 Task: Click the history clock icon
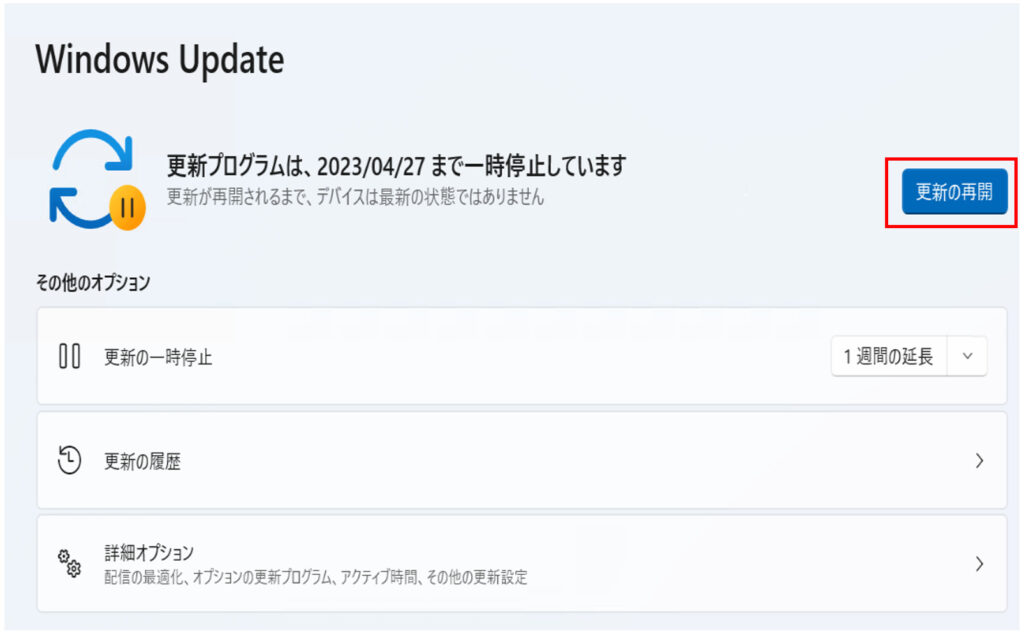(x=69, y=460)
